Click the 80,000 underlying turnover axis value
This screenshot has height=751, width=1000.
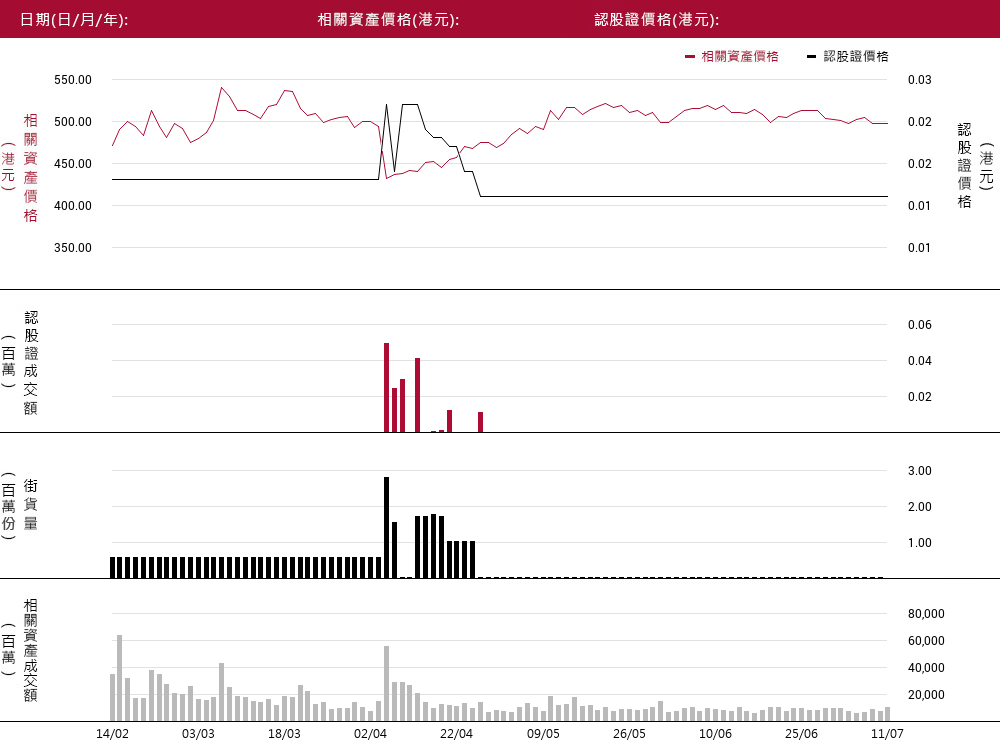pyautogui.click(x=926, y=614)
